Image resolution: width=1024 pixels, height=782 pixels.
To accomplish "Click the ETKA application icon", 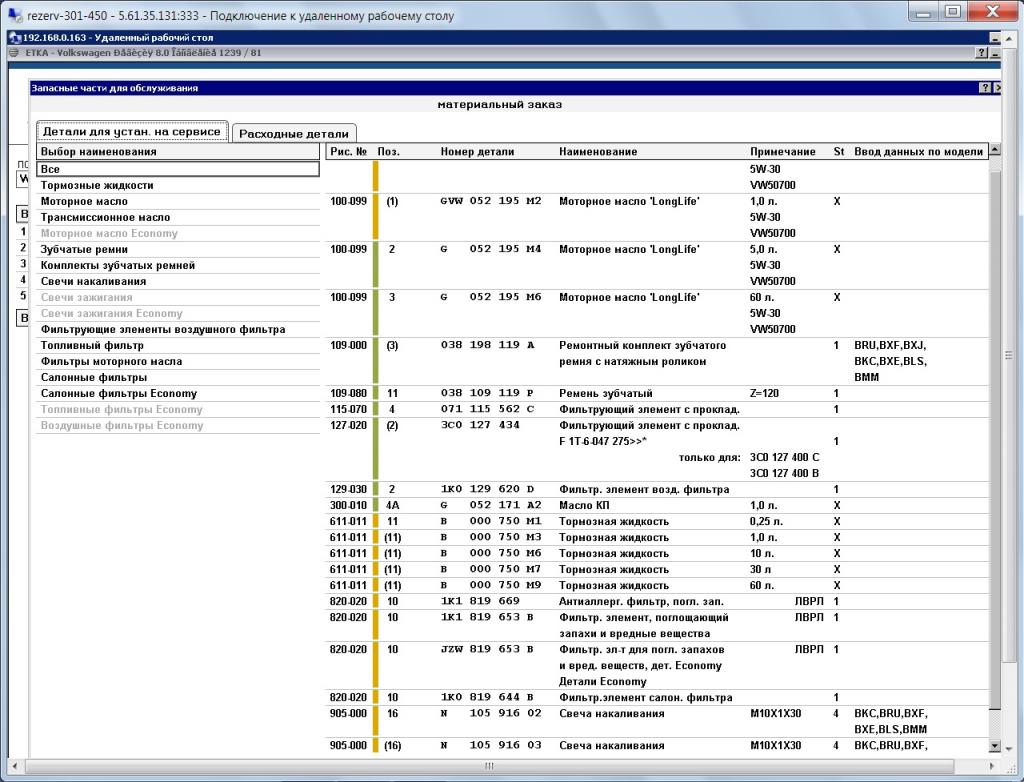I will (14, 52).
